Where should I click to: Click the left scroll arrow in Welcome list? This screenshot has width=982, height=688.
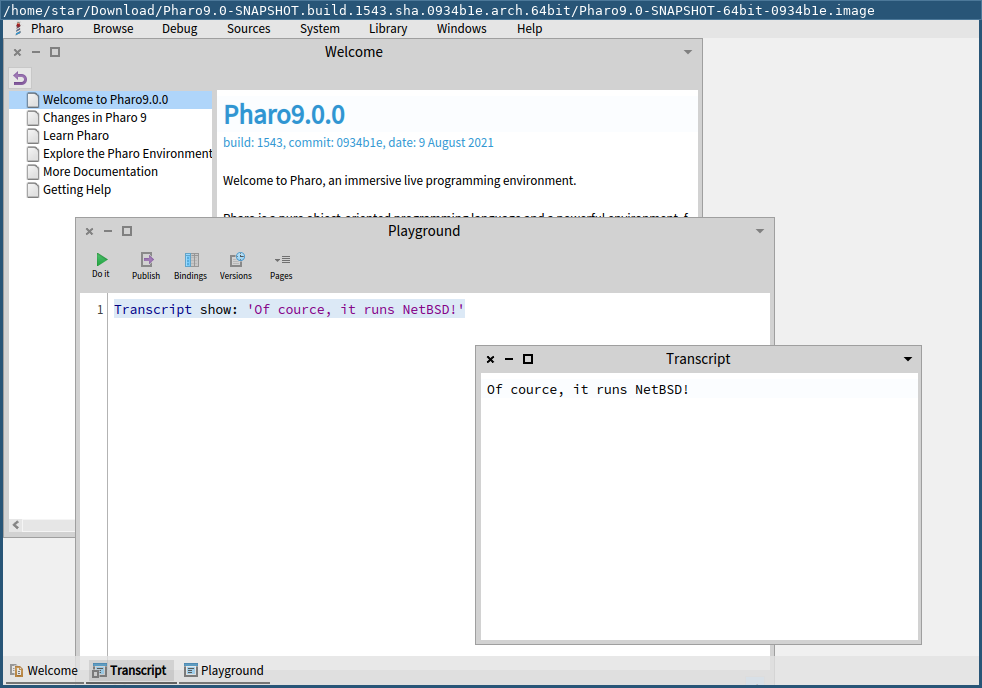point(16,525)
